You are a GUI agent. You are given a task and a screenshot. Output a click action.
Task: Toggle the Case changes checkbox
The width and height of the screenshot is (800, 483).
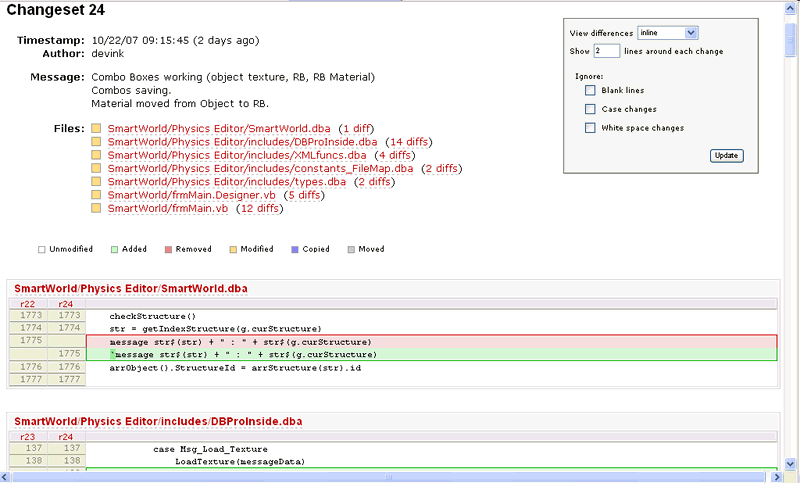point(591,109)
